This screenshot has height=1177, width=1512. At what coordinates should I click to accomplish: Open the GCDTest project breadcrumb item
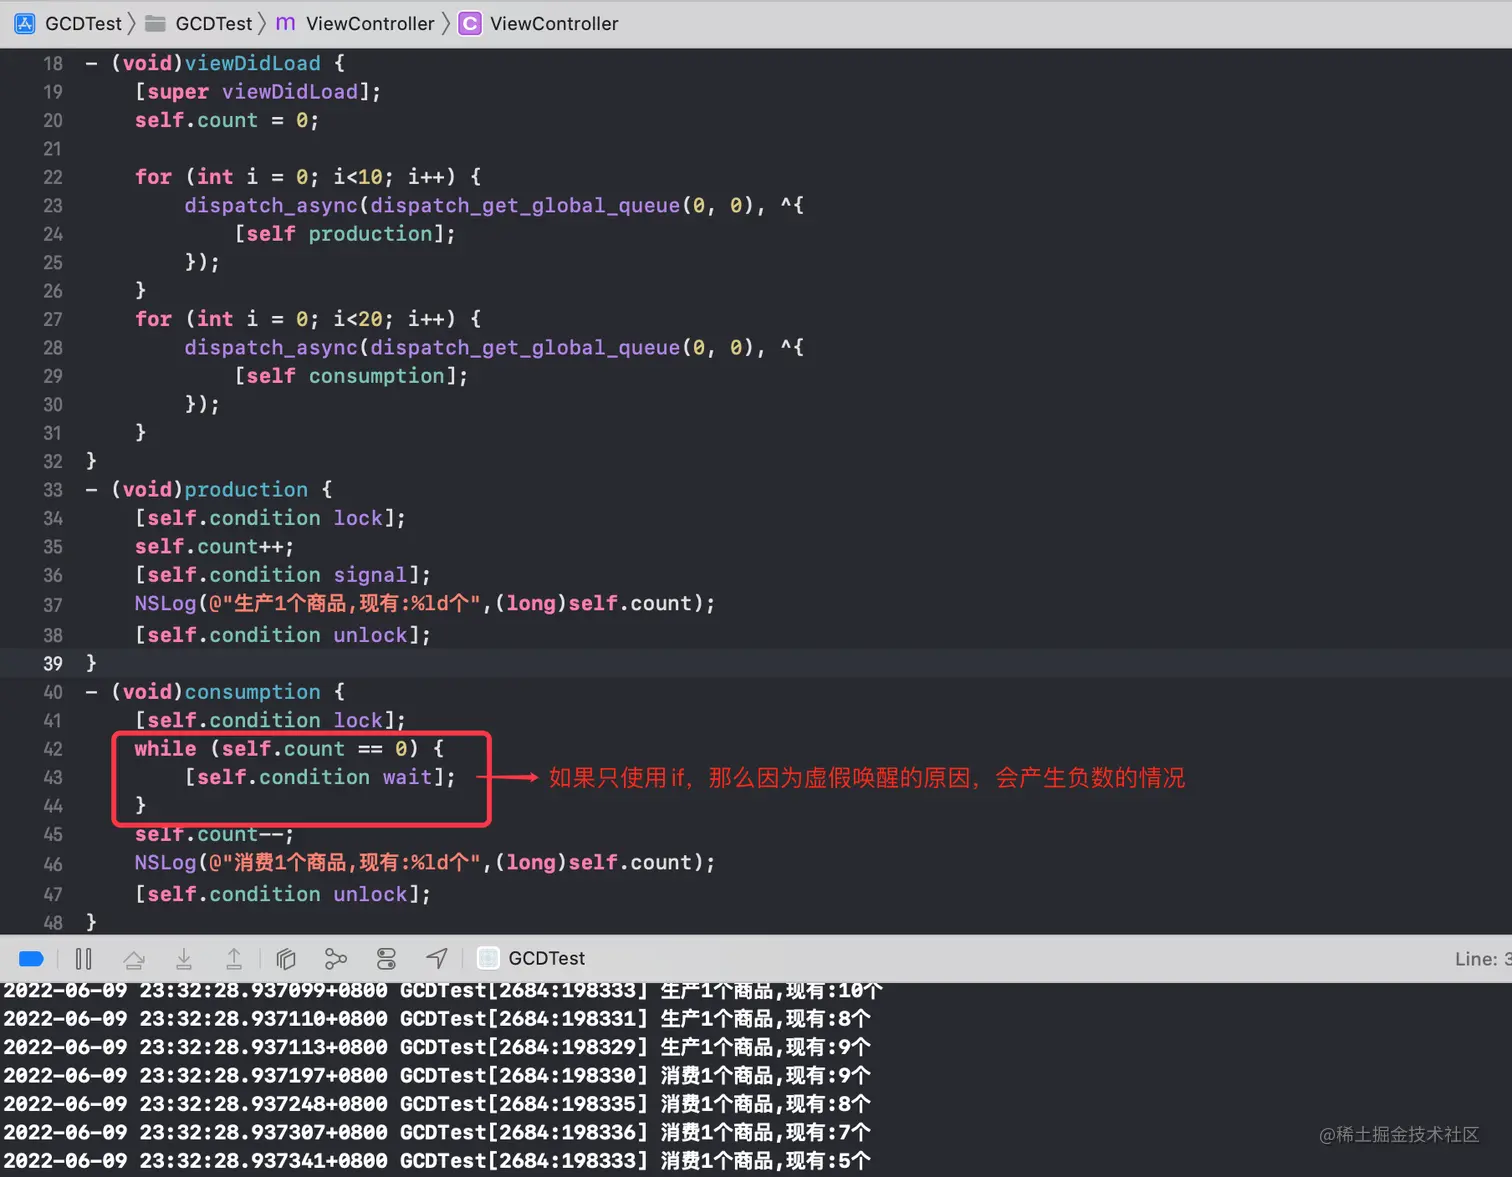[83, 23]
